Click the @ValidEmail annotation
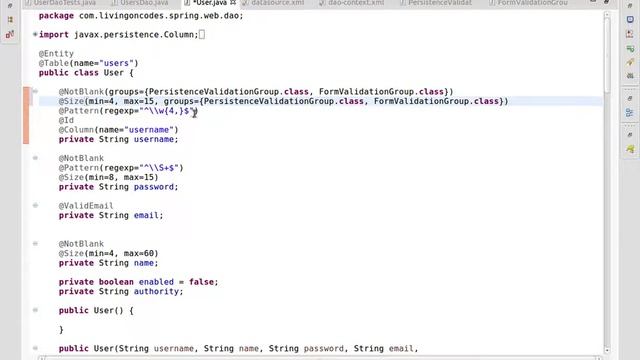This screenshot has width=640, height=360. click(86, 206)
